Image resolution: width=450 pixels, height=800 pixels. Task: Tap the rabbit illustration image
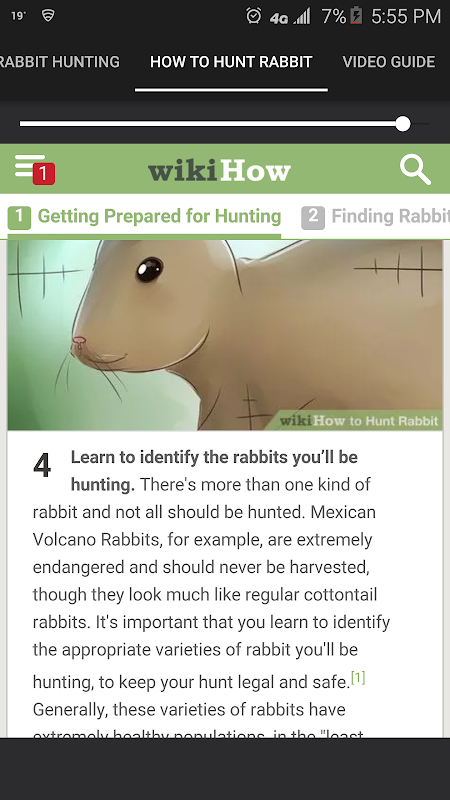225,335
